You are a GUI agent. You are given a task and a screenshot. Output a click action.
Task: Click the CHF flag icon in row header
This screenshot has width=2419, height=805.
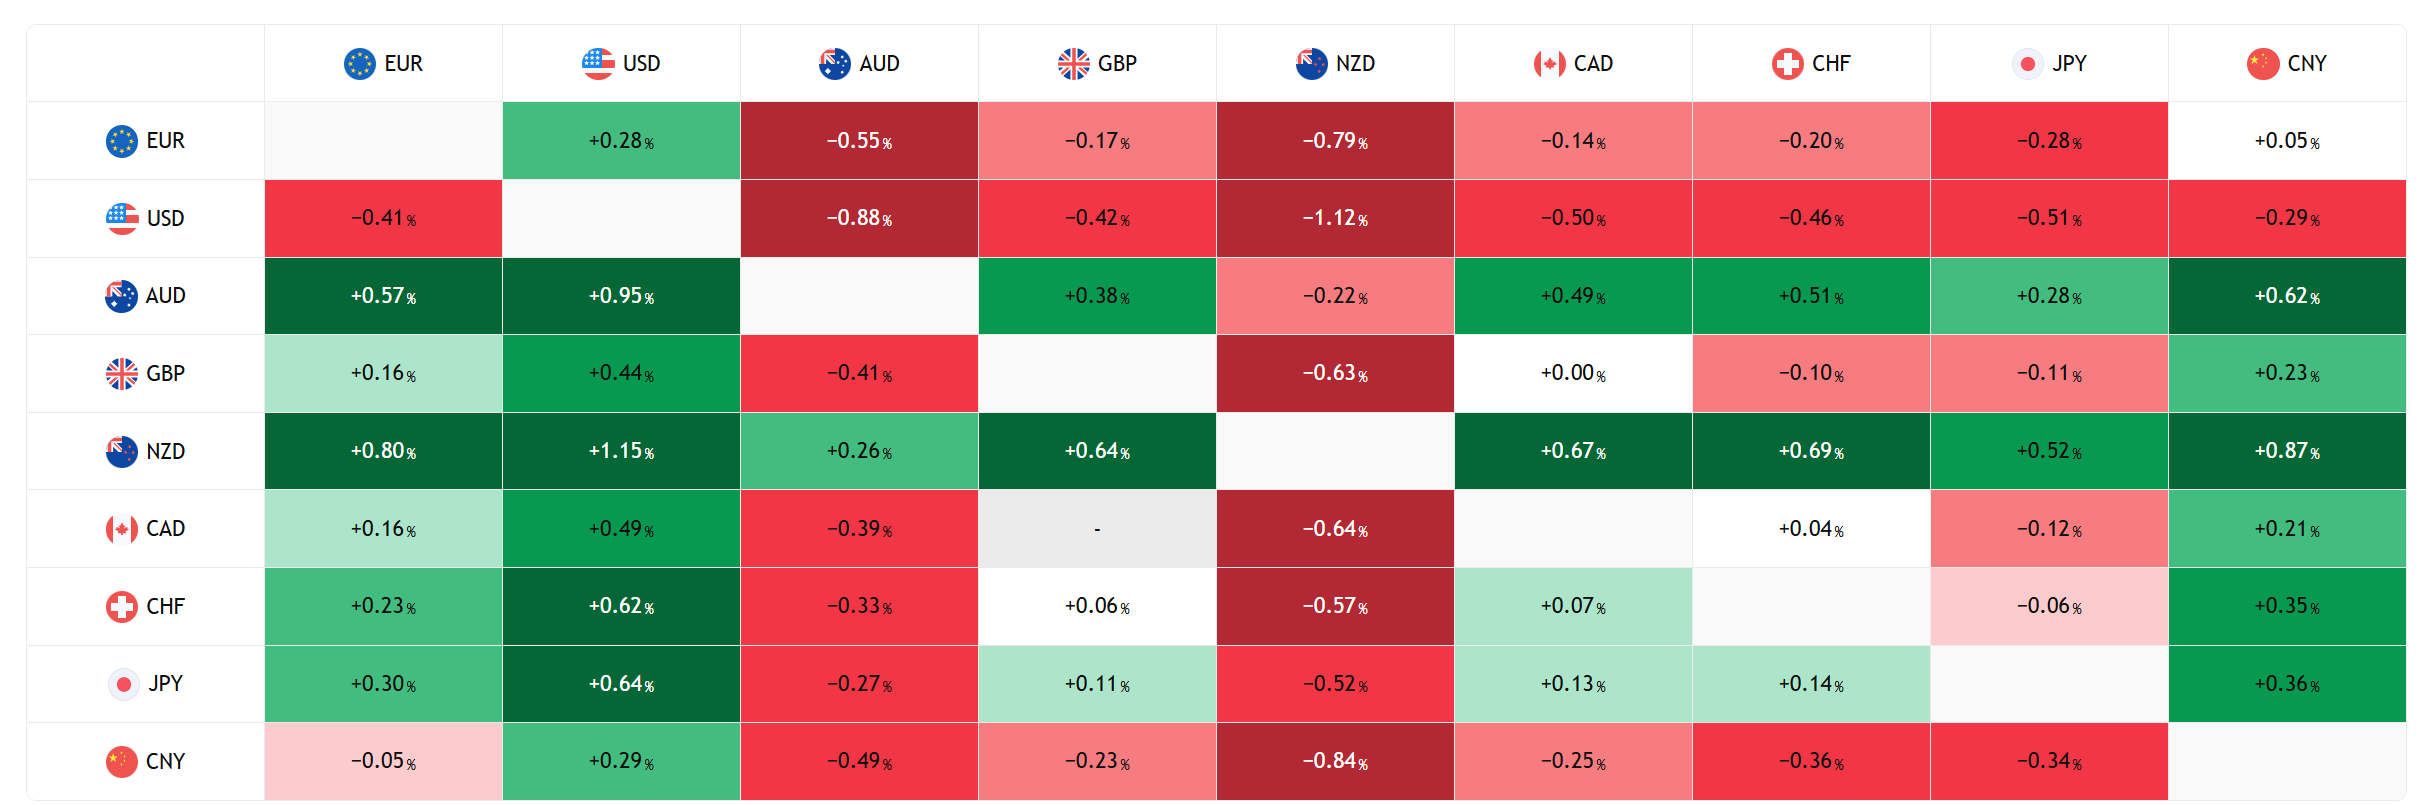tap(121, 606)
